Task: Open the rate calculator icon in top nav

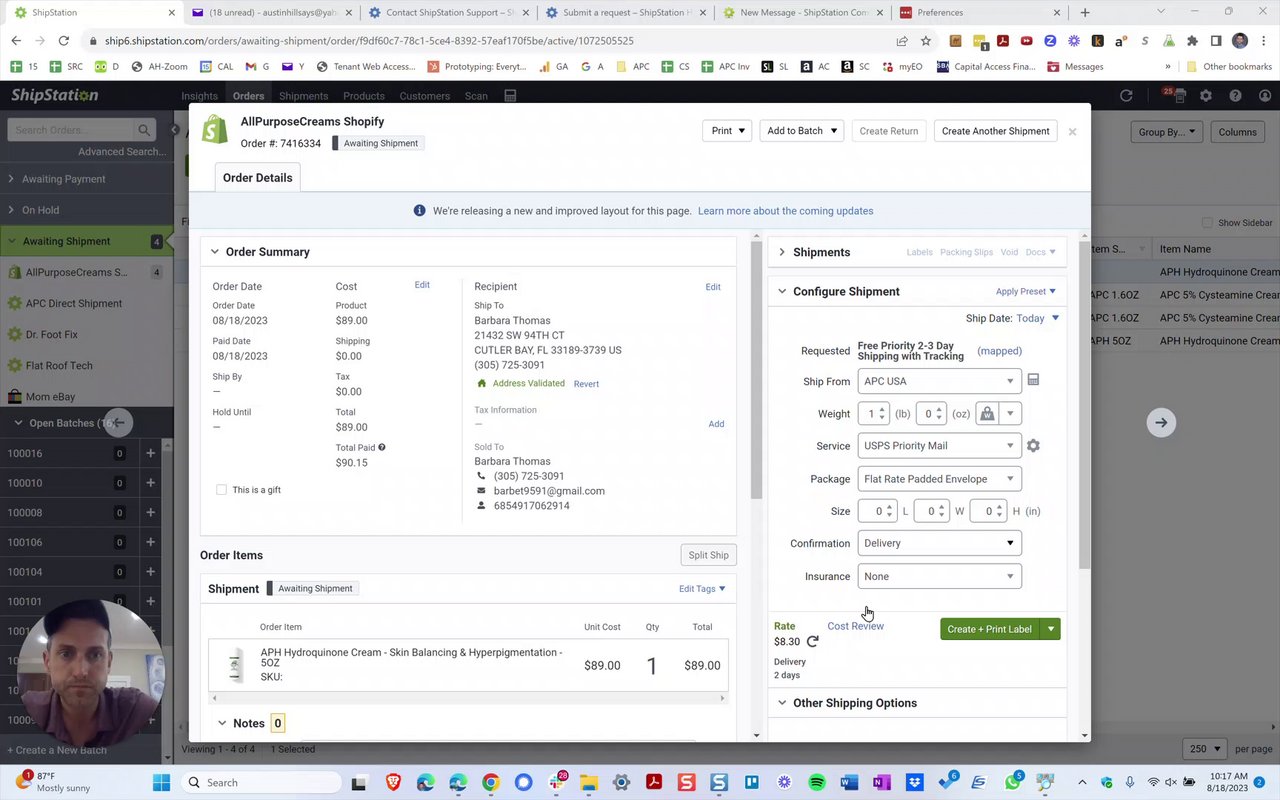Action: [510, 96]
